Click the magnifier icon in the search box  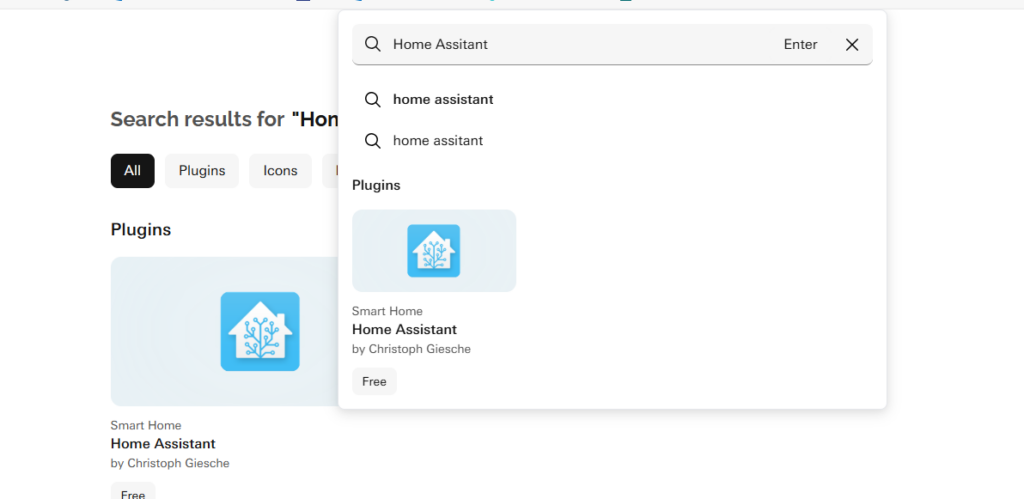pyautogui.click(x=372, y=45)
